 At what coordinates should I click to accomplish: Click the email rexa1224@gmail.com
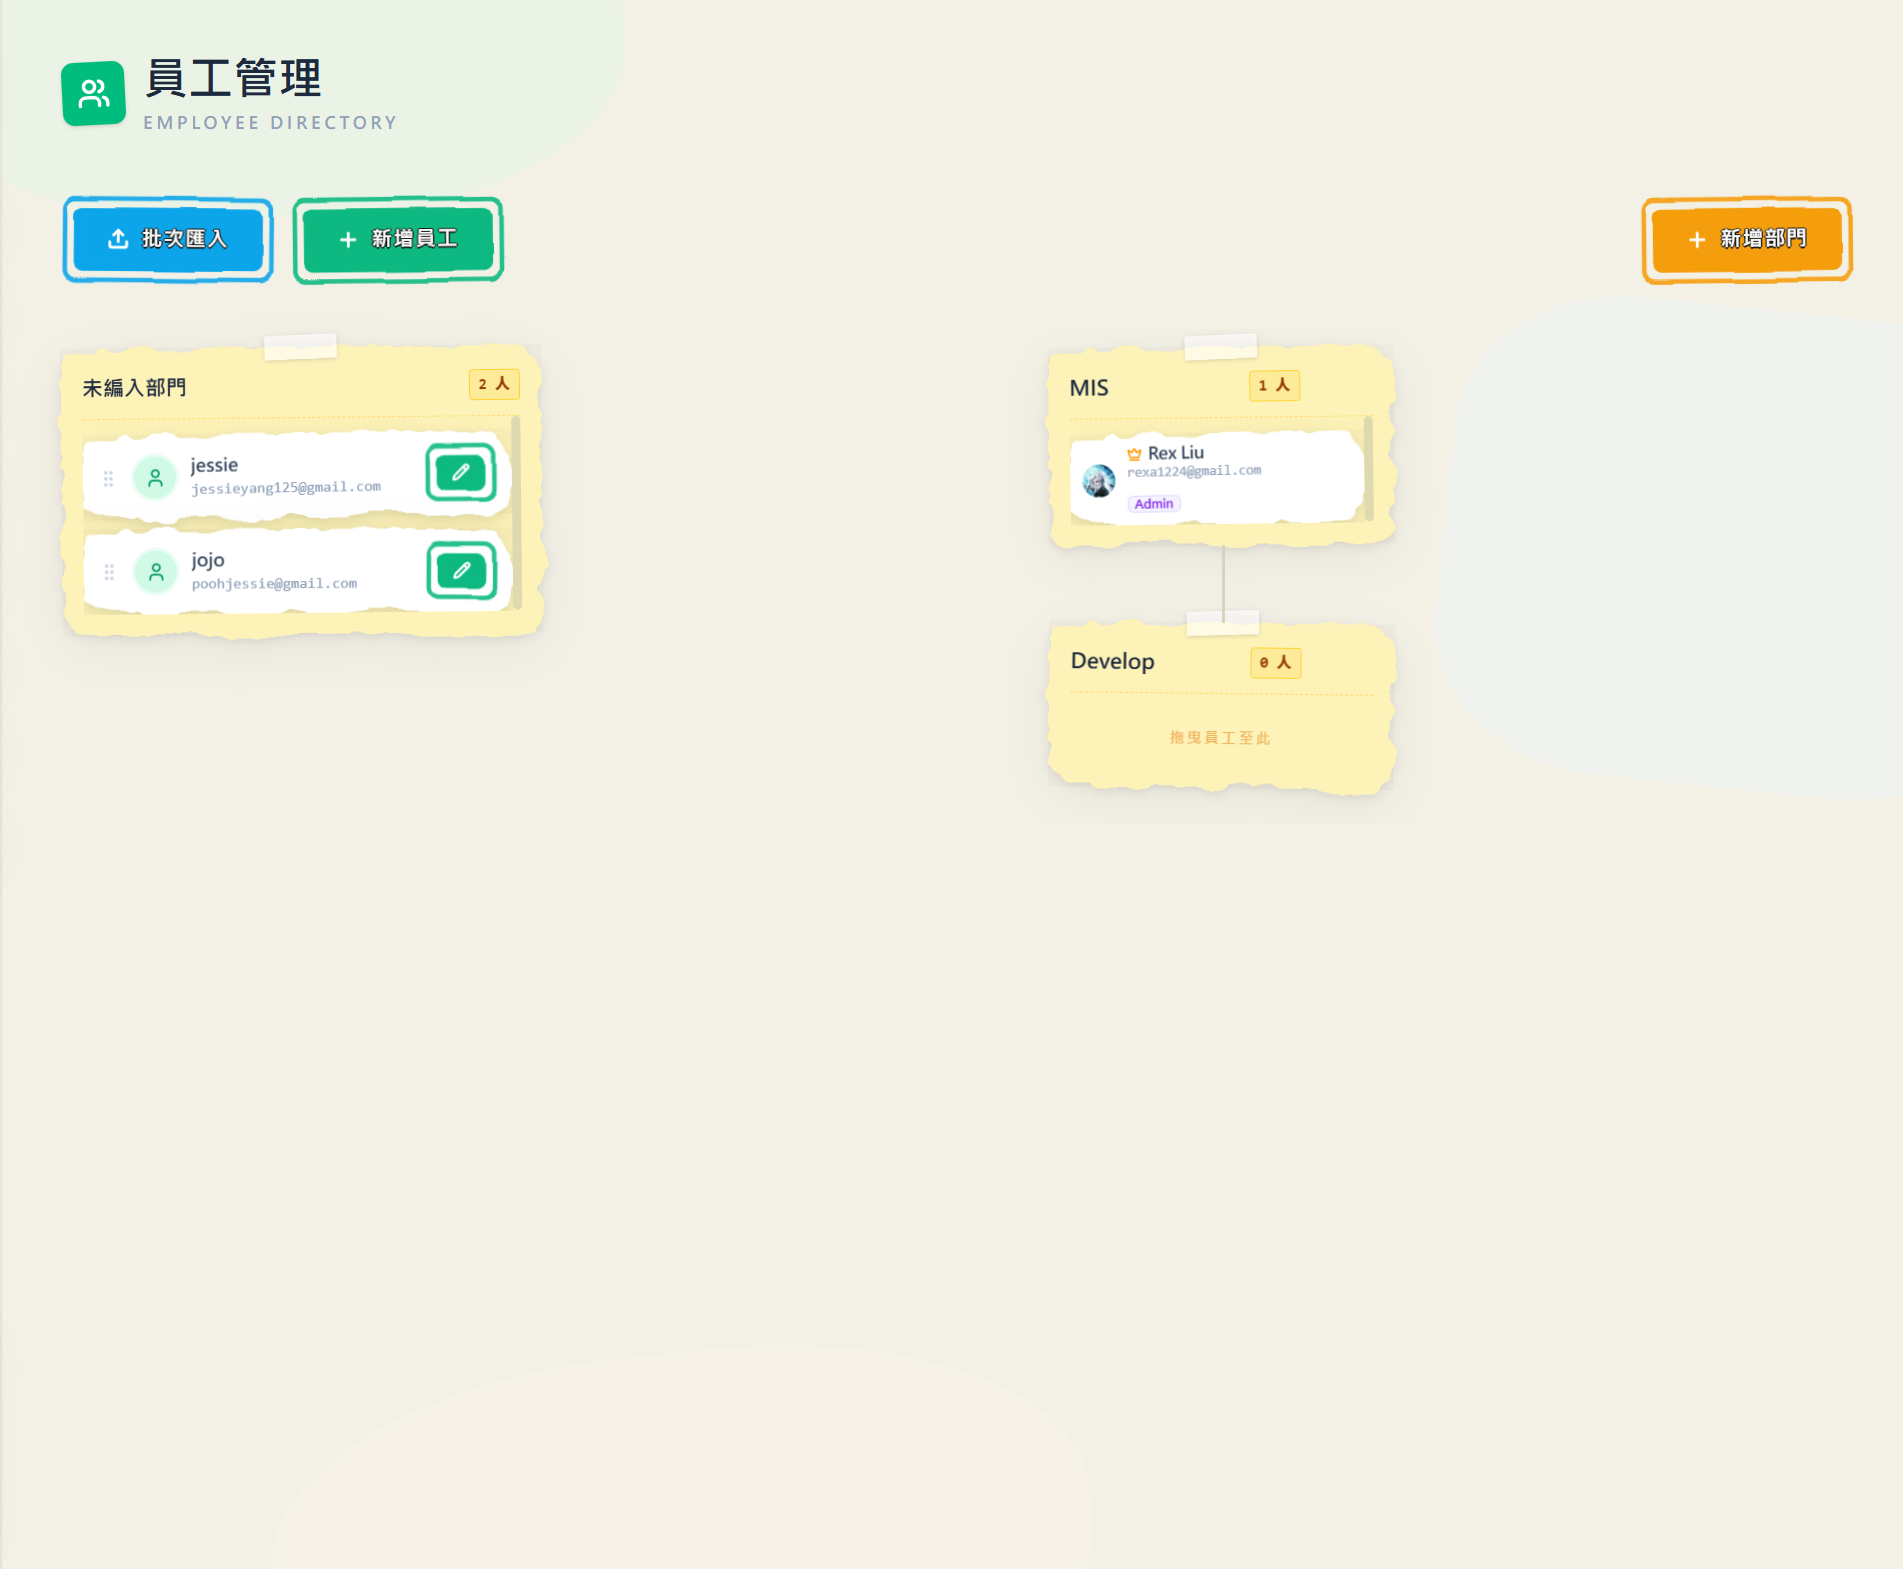(1194, 471)
